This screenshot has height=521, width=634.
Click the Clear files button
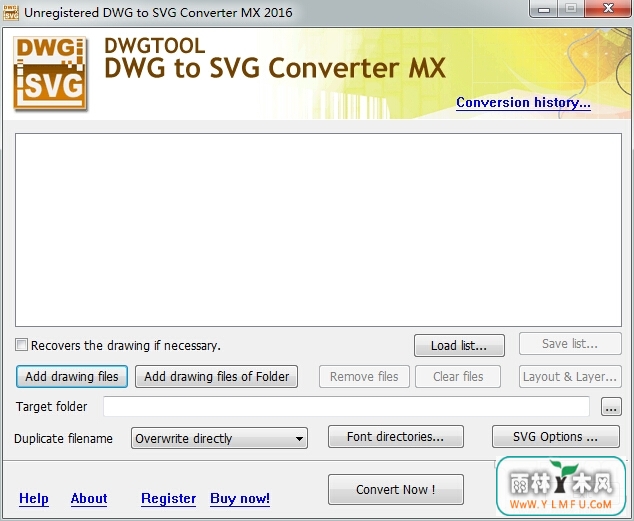[x=458, y=376]
